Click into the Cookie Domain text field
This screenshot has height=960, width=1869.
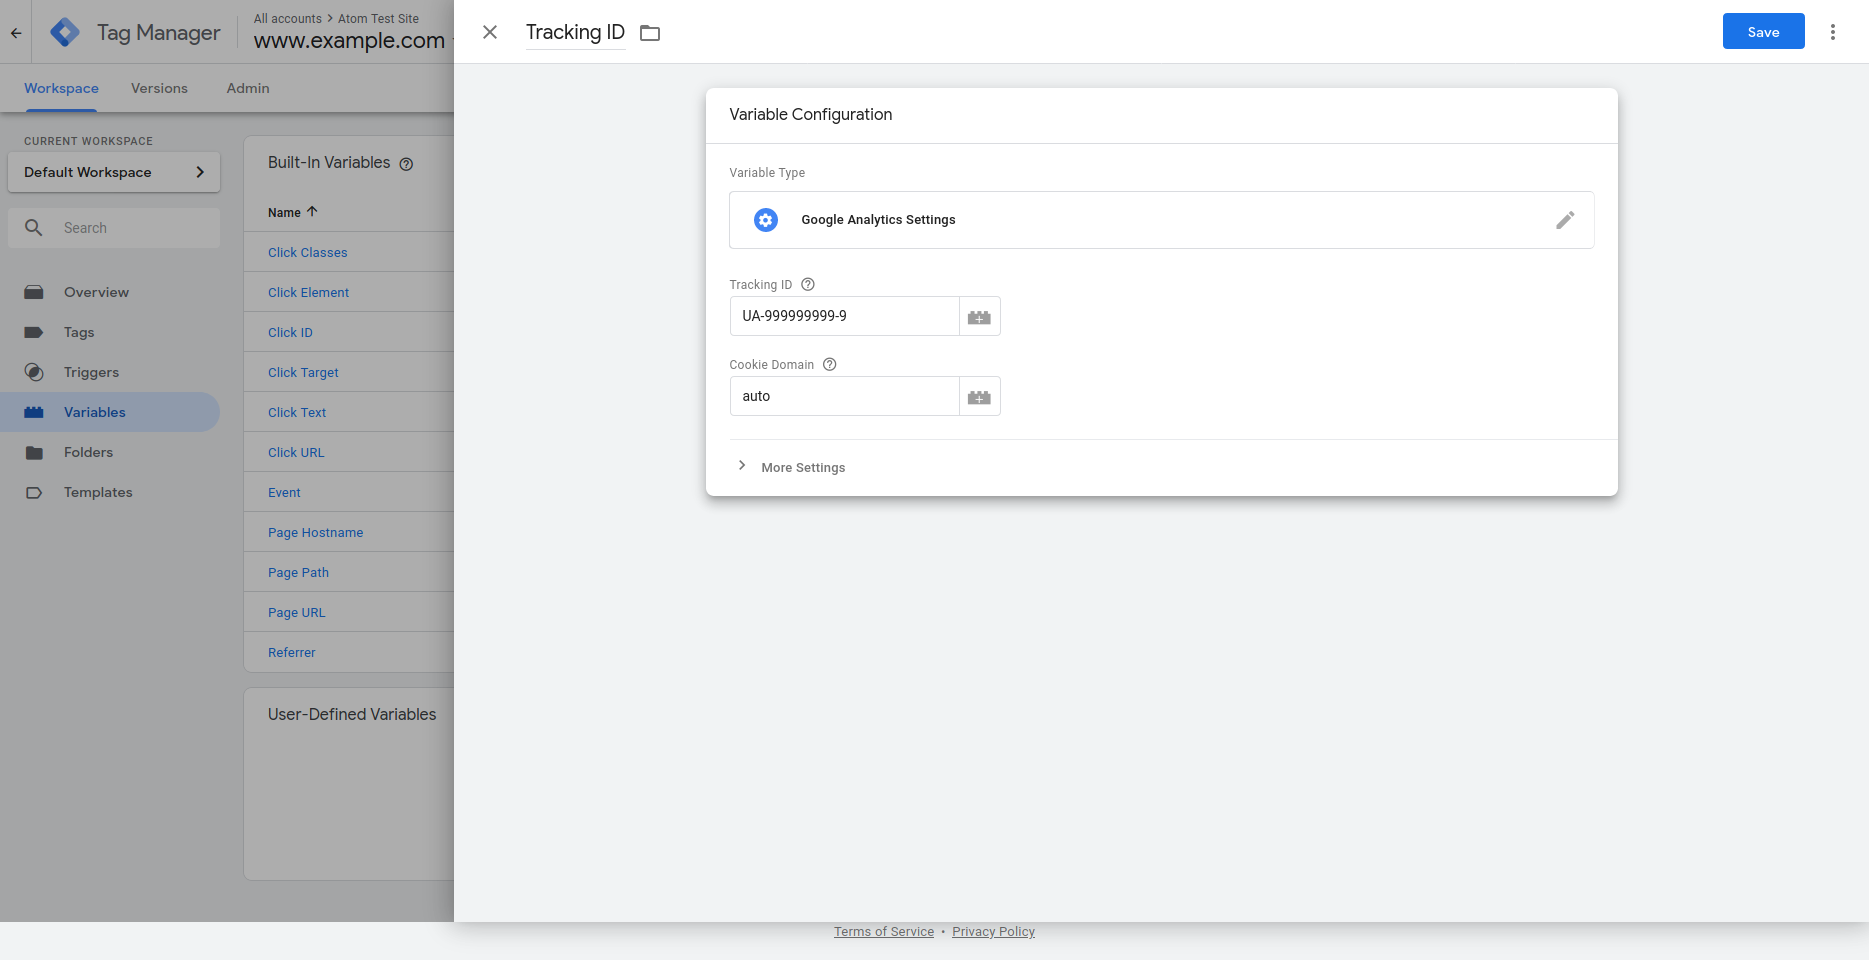[x=844, y=396]
